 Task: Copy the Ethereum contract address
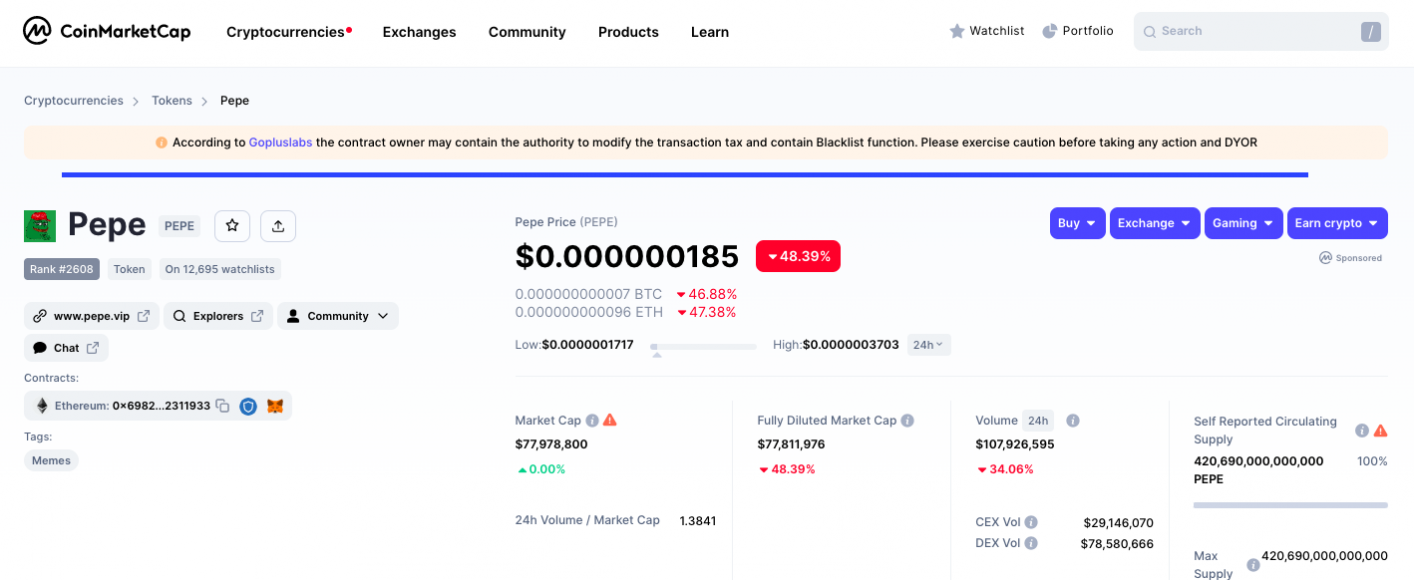pyautogui.click(x=223, y=406)
